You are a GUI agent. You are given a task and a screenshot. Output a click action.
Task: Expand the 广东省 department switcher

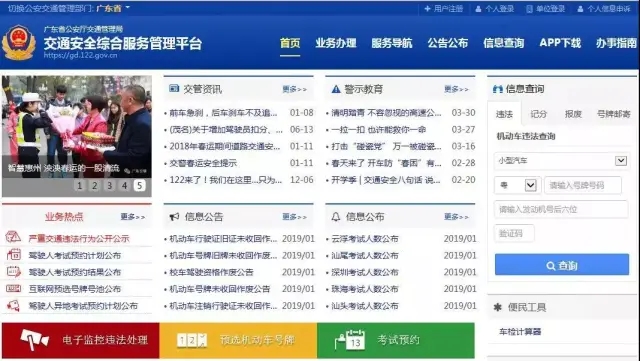click(x=113, y=8)
